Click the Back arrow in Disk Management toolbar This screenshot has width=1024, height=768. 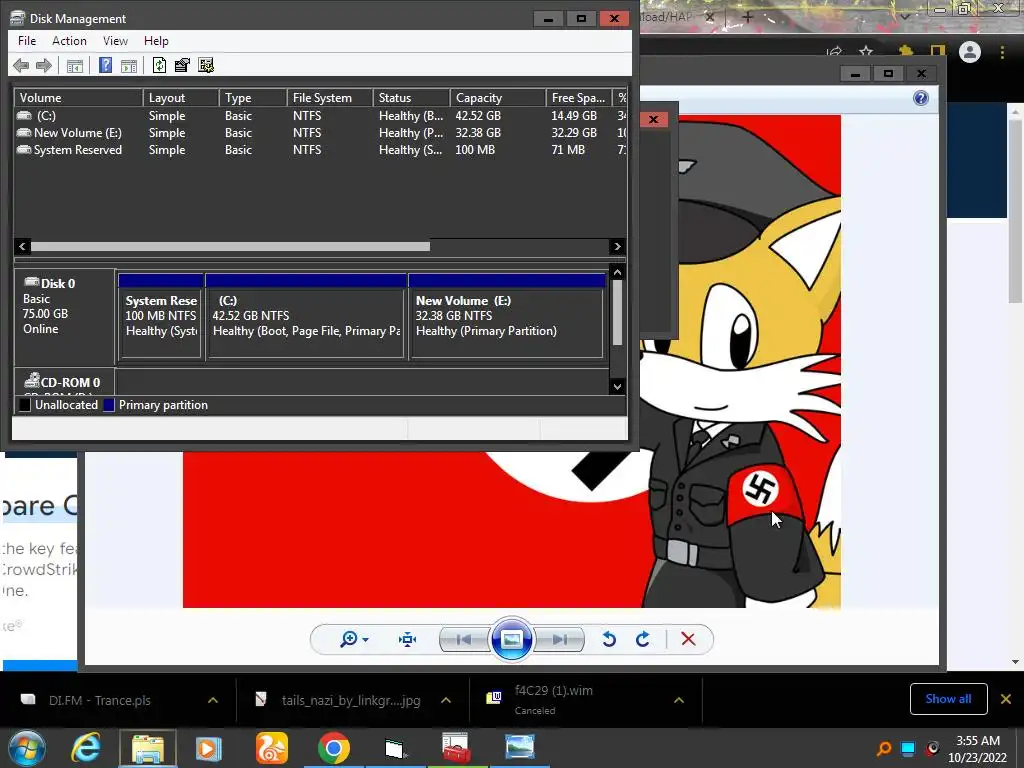pos(21,65)
